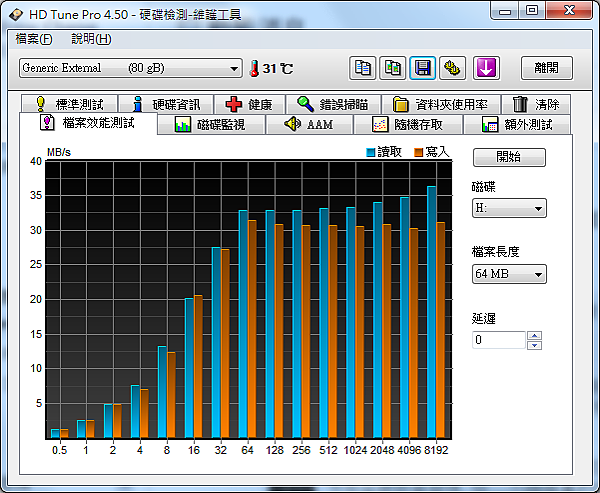Select the 檔案效能測試 tab
This screenshot has height=493, width=600.
[x=88, y=123]
